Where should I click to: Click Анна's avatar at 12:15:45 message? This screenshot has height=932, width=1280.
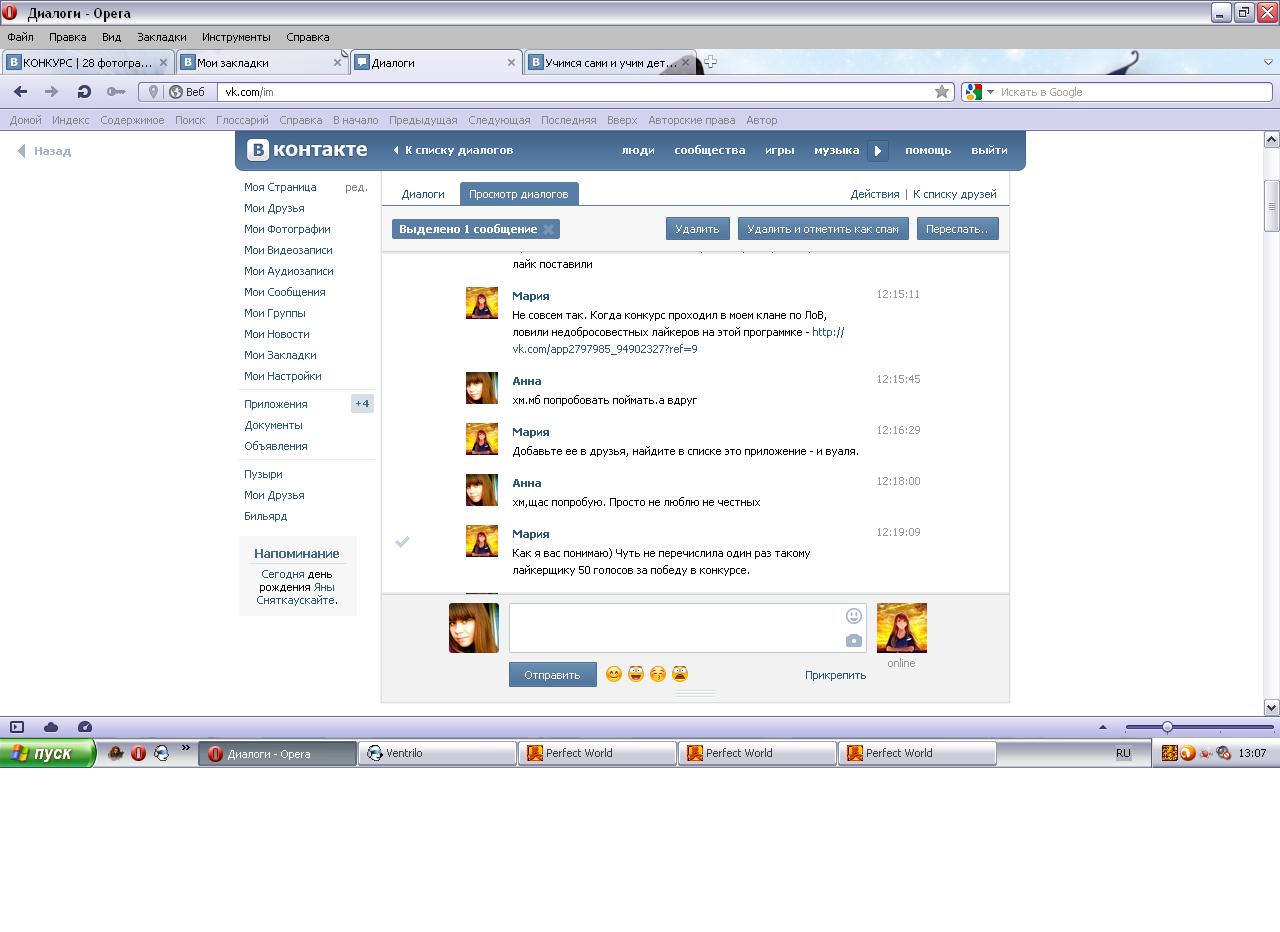pyautogui.click(x=482, y=388)
